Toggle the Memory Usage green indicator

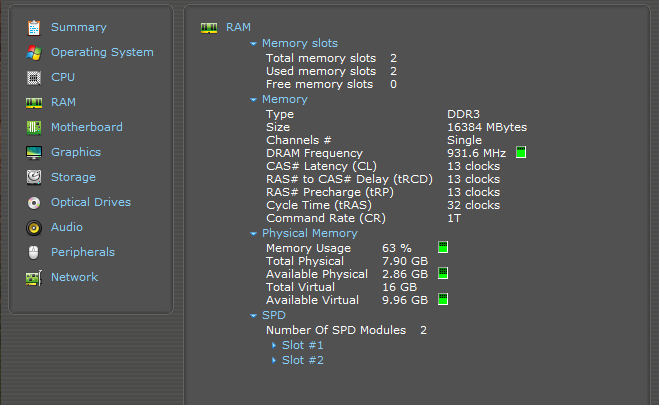[x=442, y=247]
